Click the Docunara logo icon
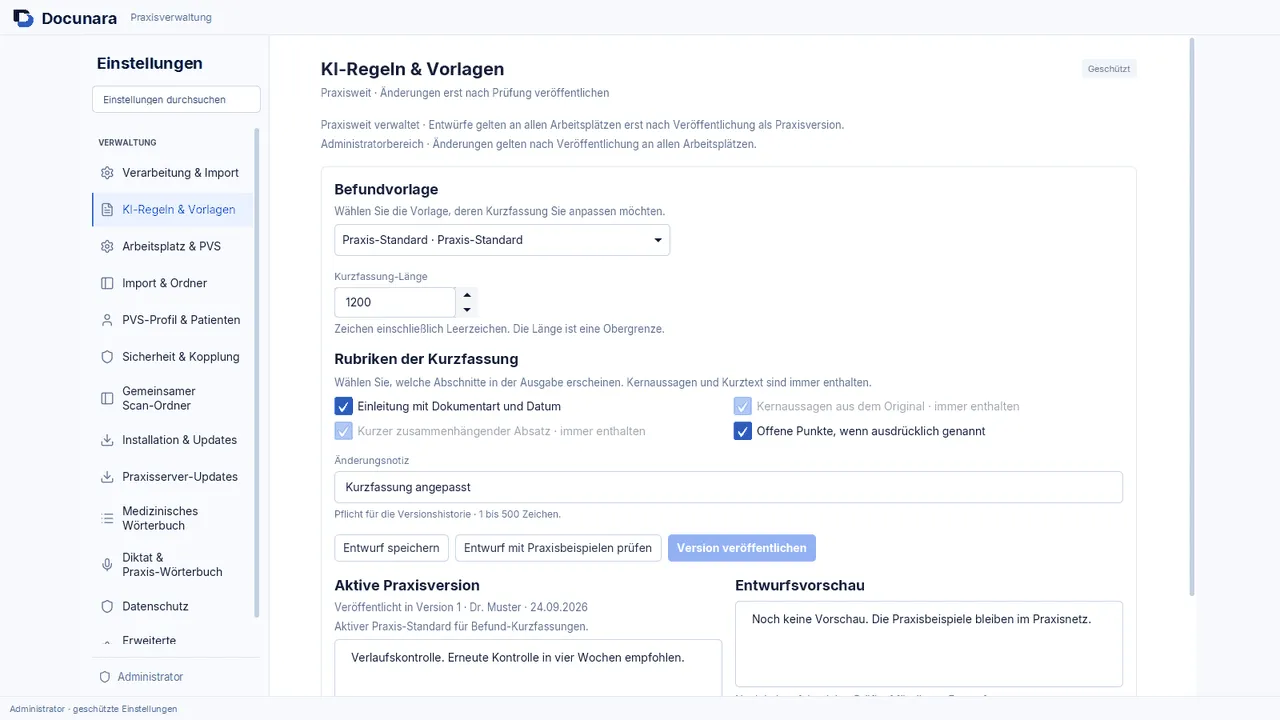This screenshot has height=720, width=1280. coord(23,18)
